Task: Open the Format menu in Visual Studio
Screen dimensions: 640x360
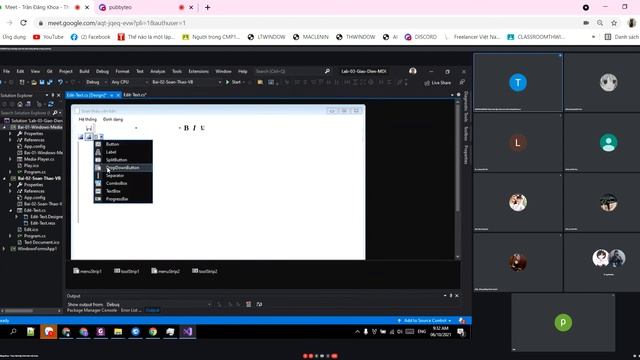Action: (x=122, y=71)
